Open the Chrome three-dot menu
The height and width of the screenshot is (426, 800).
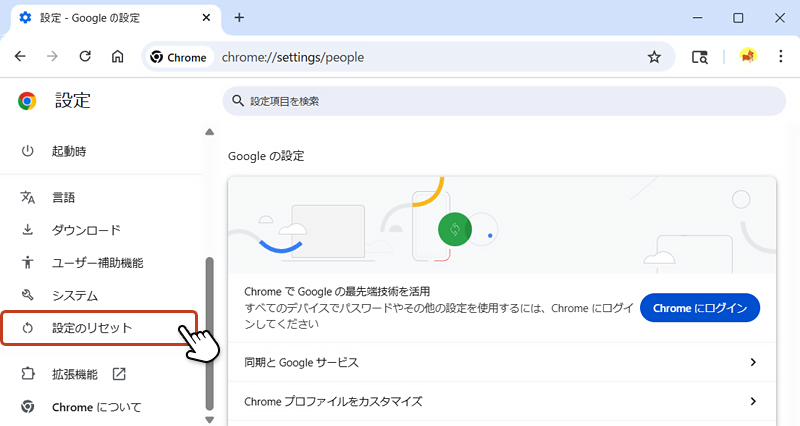(781, 57)
